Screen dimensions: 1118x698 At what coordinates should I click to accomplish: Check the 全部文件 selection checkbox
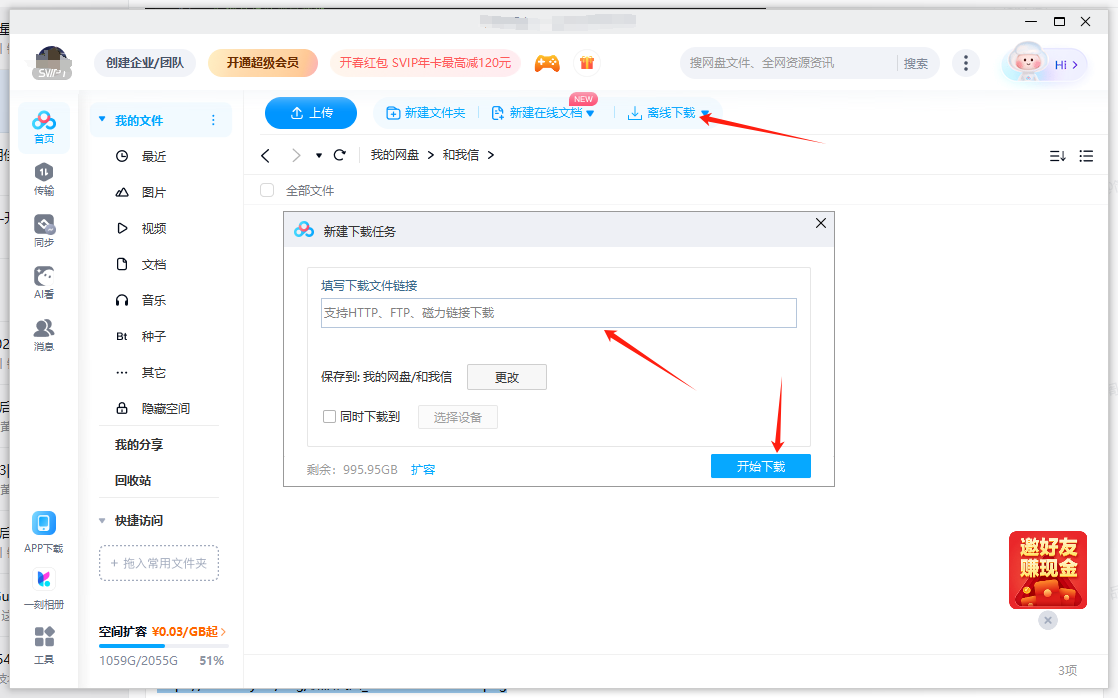pos(266,190)
